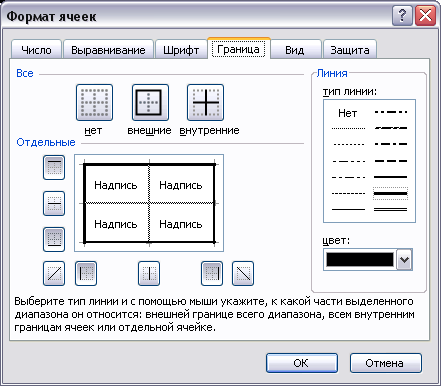Viewport: 441px width, 386px height.
Task: Toggle the inner vertical border button
Action: click(149, 274)
